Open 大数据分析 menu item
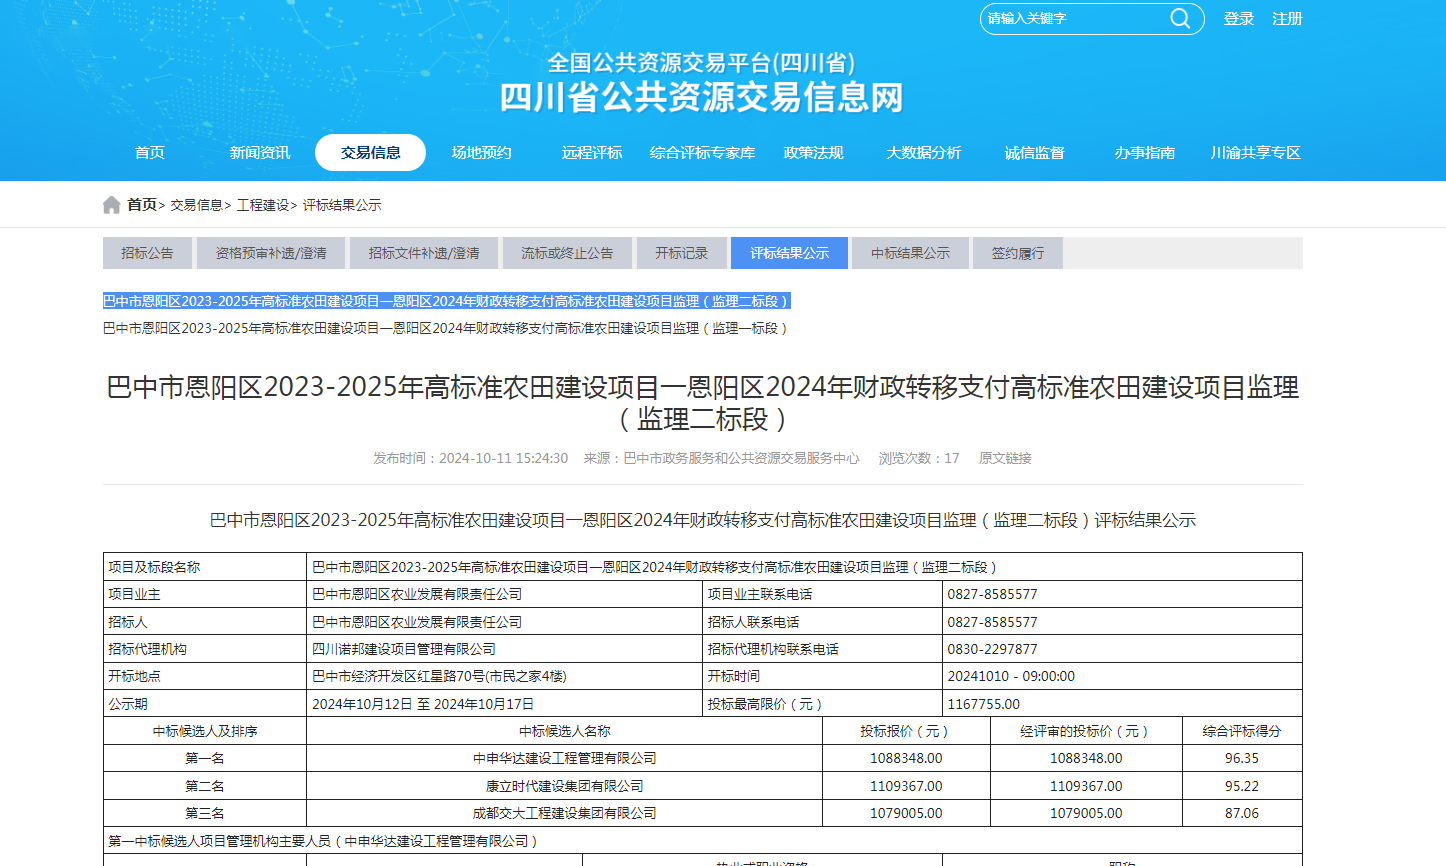The width and height of the screenshot is (1446, 866). (924, 153)
